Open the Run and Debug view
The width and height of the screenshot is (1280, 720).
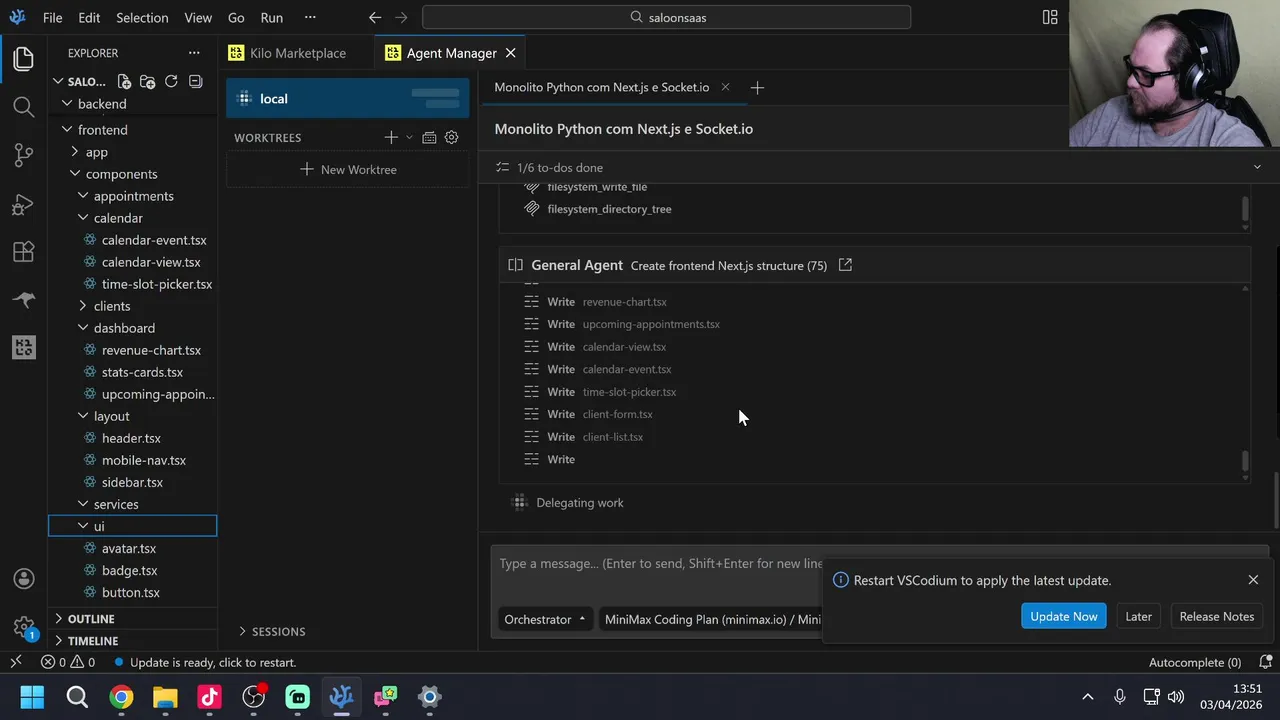point(24,204)
